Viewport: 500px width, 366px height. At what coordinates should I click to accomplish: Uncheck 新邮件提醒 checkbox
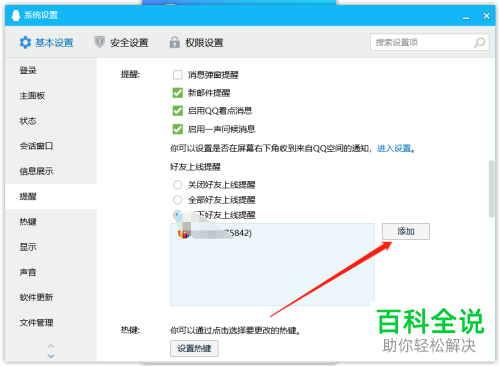pos(178,93)
